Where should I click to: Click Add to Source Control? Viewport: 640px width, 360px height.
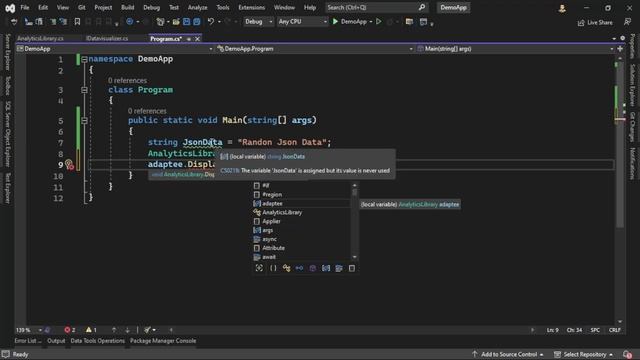tap(508, 354)
